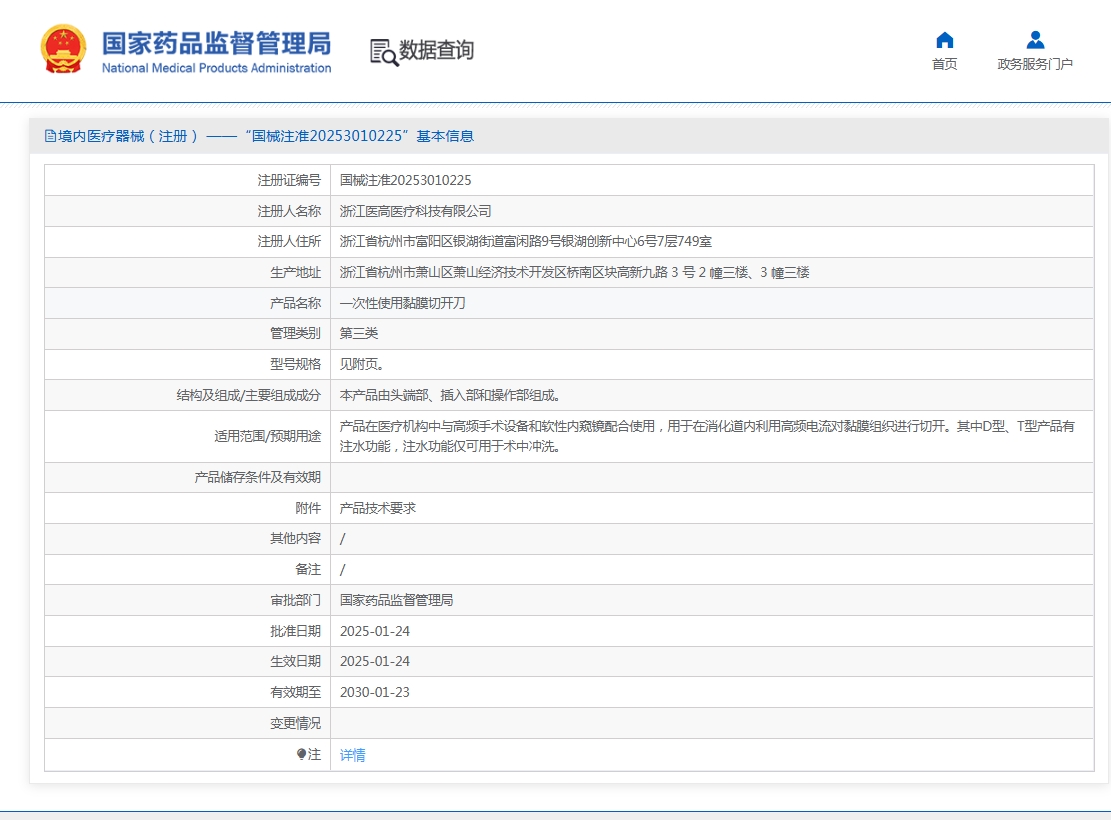This screenshot has width=1111, height=820.
Task: Open the 数据查询 search icon
Action: 383,52
